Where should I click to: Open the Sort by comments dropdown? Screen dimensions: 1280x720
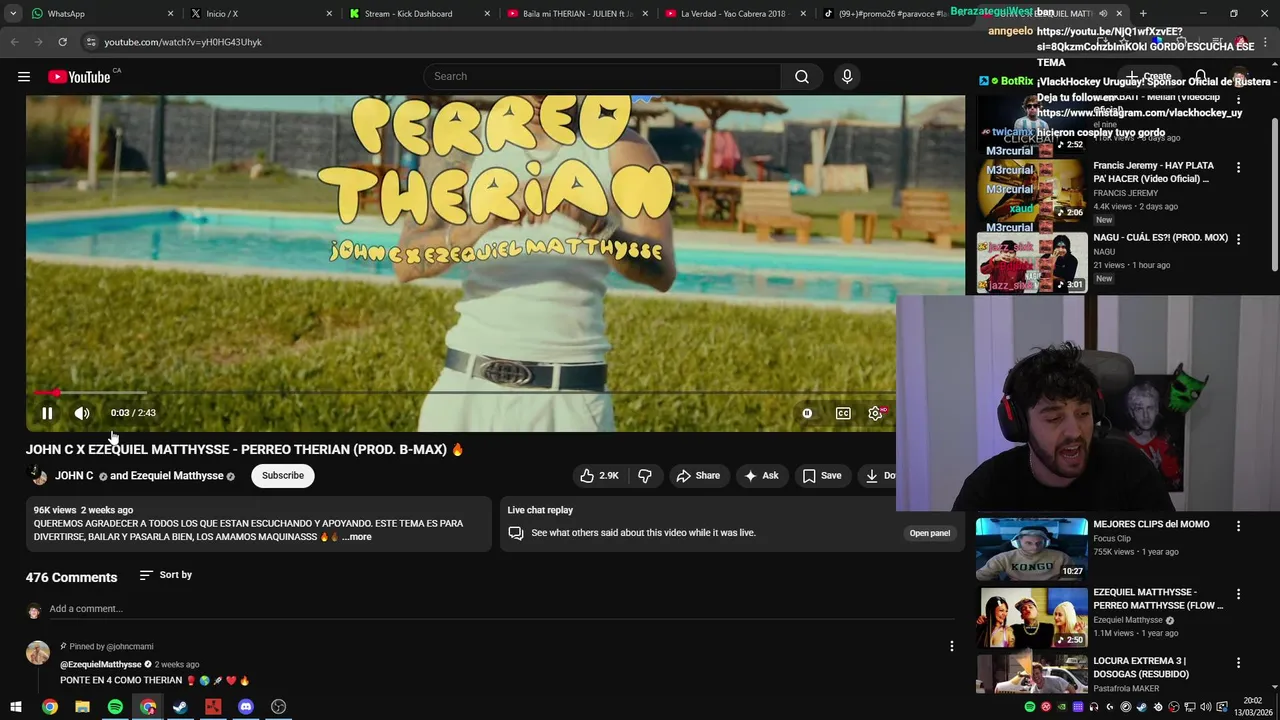[x=165, y=575]
